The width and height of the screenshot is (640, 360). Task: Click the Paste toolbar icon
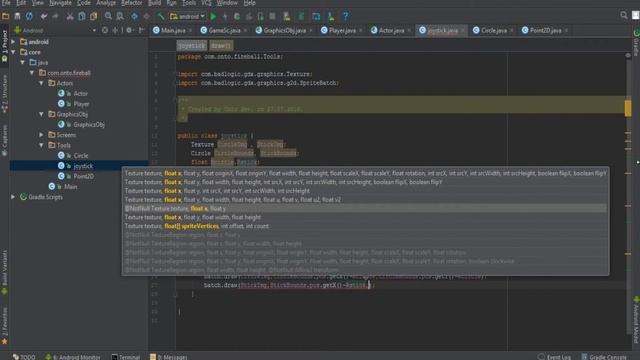click(x=93, y=16)
